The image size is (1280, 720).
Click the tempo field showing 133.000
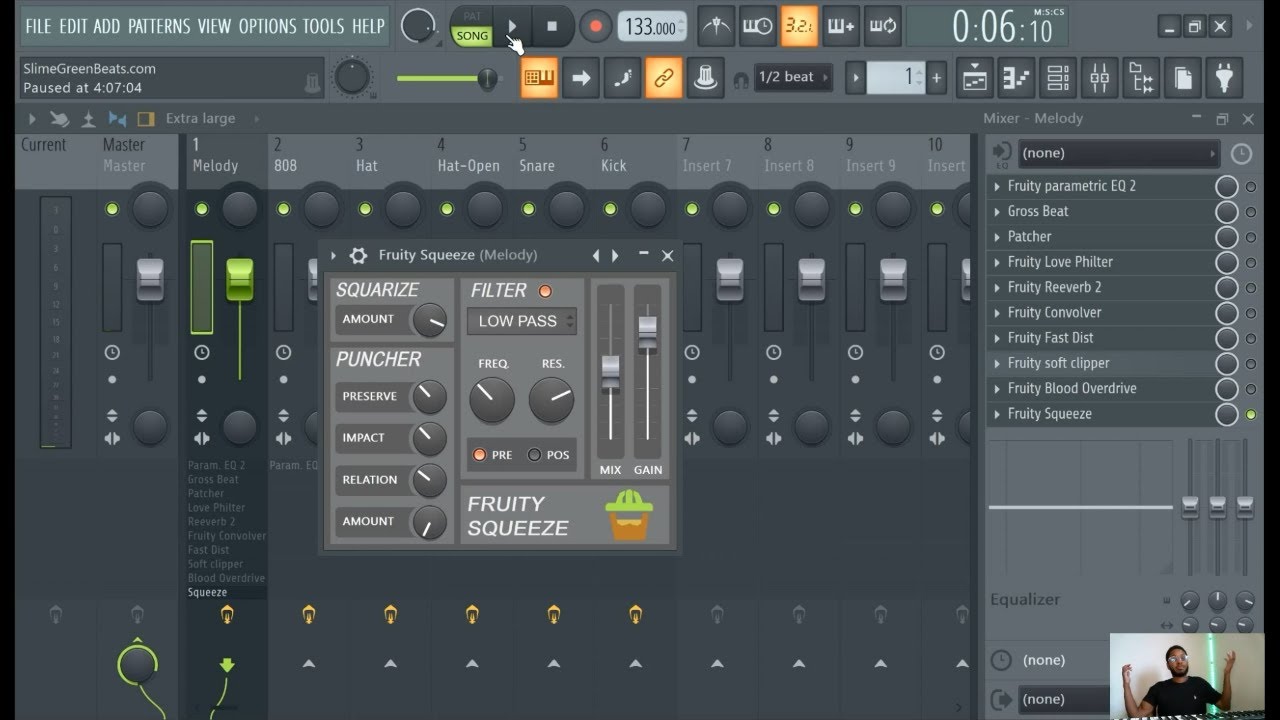tap(651, 27)
